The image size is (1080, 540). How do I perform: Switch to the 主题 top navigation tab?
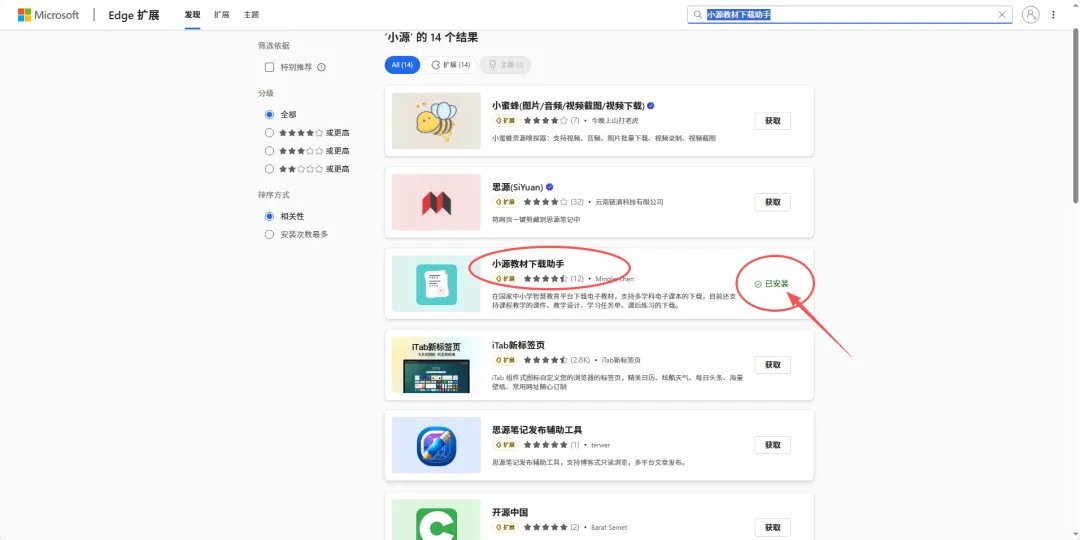(251, 14)
